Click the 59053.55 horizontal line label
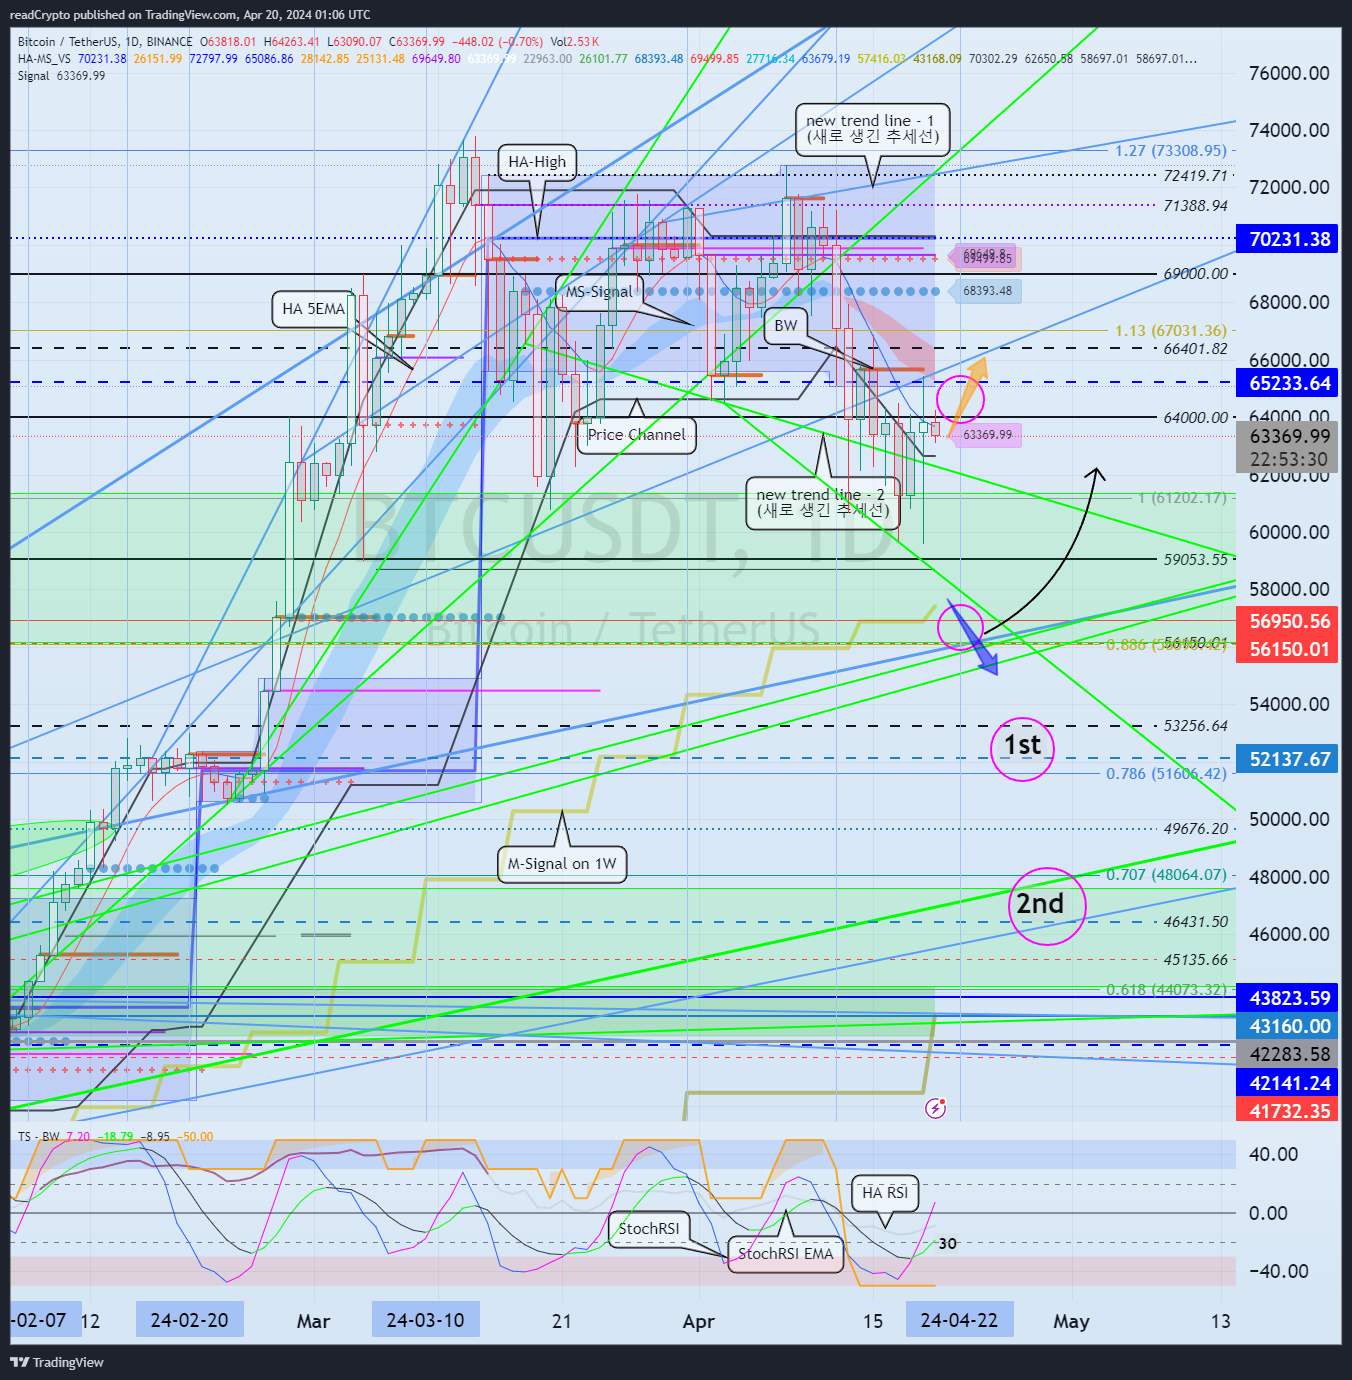1352x1380 pixels. click(1195, 560)
